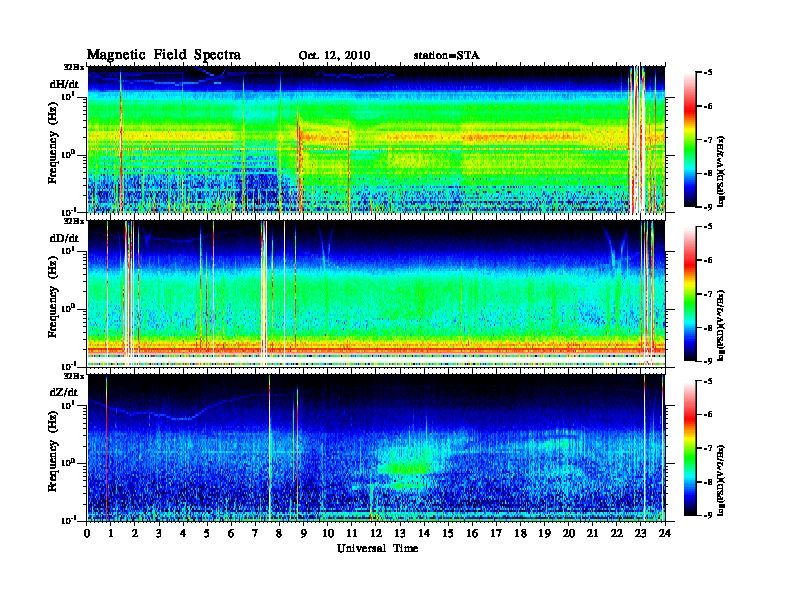792x612 pixels.
Task: Click the "Universal Time" axis title
Action: pos(377,548)
